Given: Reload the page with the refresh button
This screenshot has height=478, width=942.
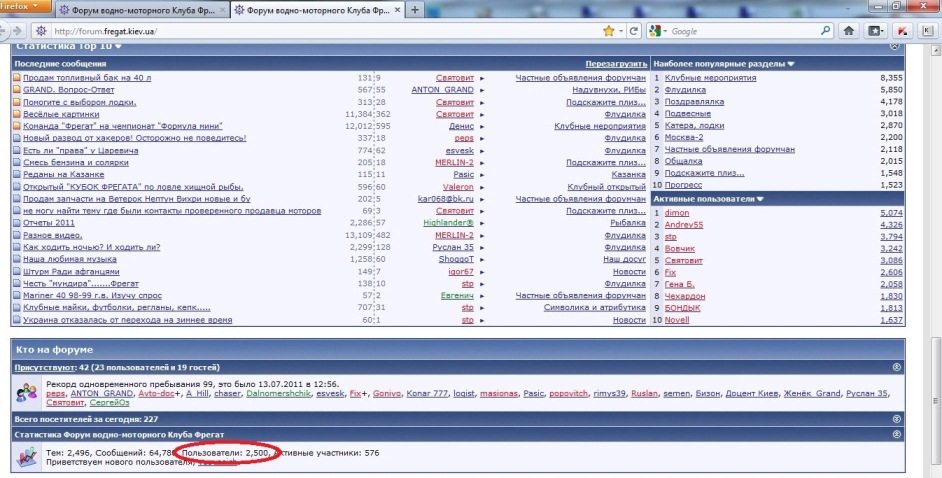Looking at the screenshot, I should pos(633,31).
